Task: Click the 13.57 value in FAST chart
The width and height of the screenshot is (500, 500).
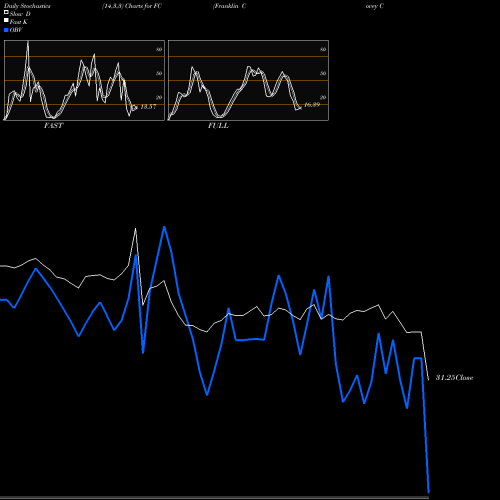Action: [x=148, y=107]
